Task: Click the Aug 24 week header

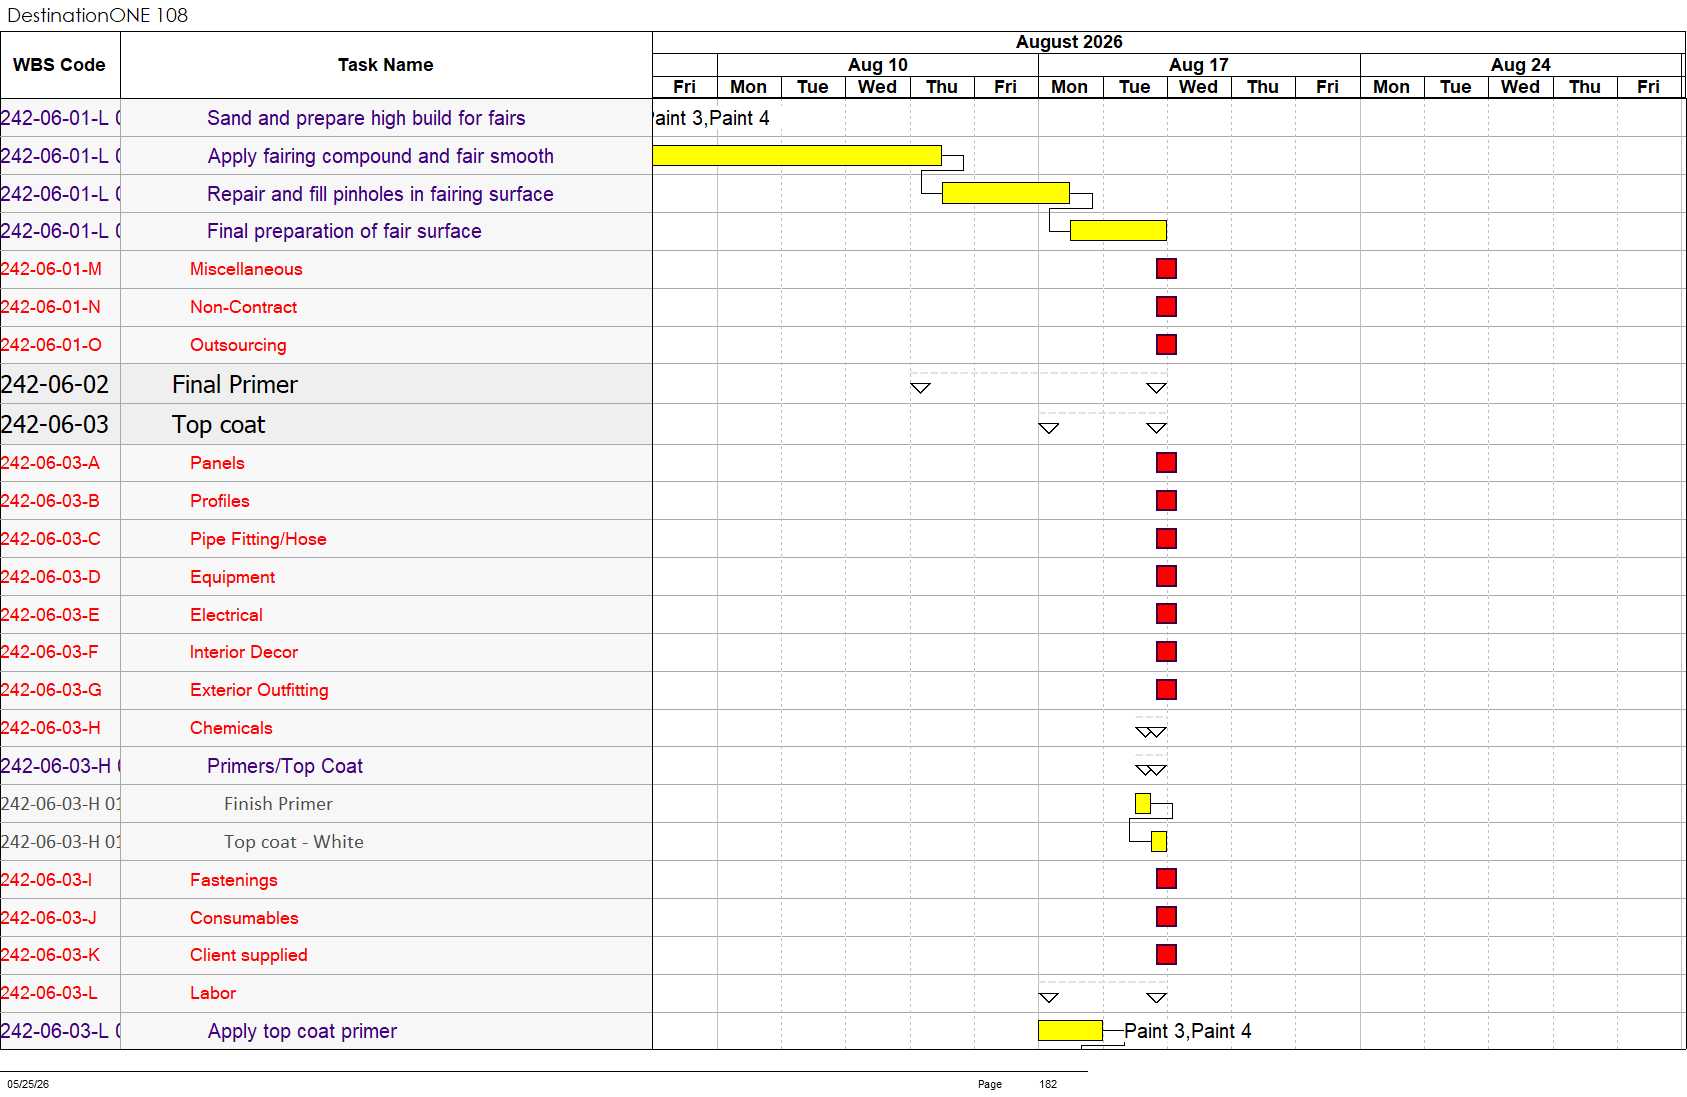Action: pos(1521,64)
